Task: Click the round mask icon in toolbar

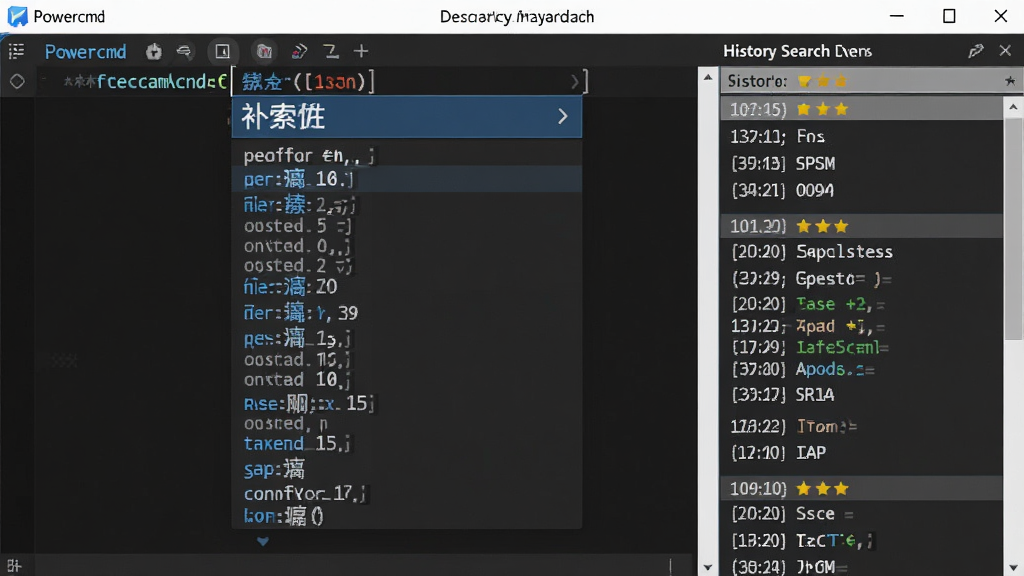Action: 264,51
